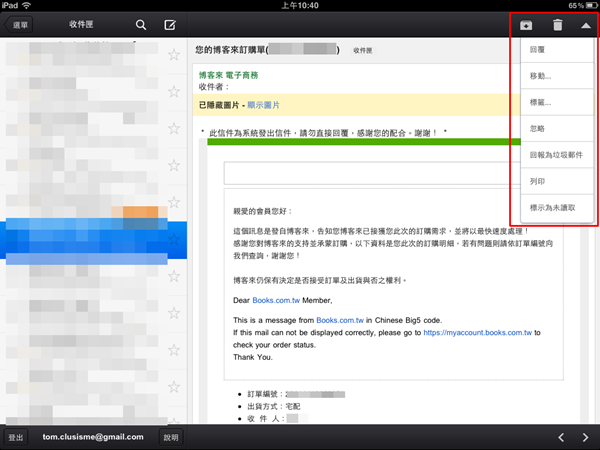Open the search magnifier icon

point(141,24)
